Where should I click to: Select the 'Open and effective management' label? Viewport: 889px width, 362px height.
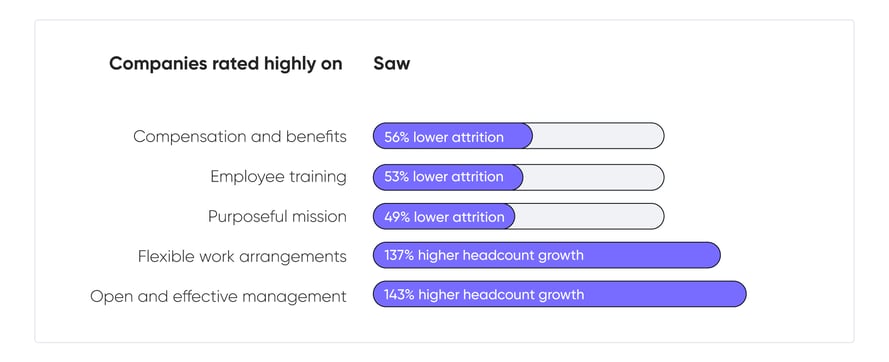pos(218,296)
